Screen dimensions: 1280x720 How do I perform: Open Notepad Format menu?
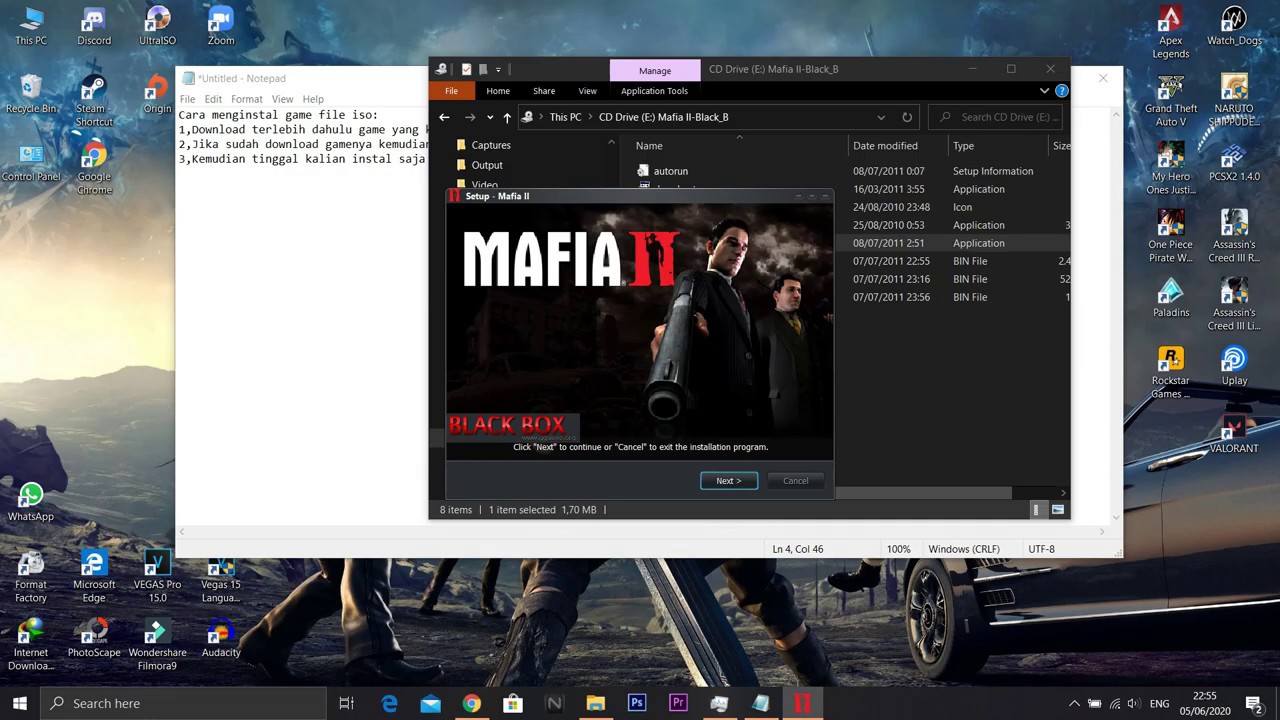(246, 99)
